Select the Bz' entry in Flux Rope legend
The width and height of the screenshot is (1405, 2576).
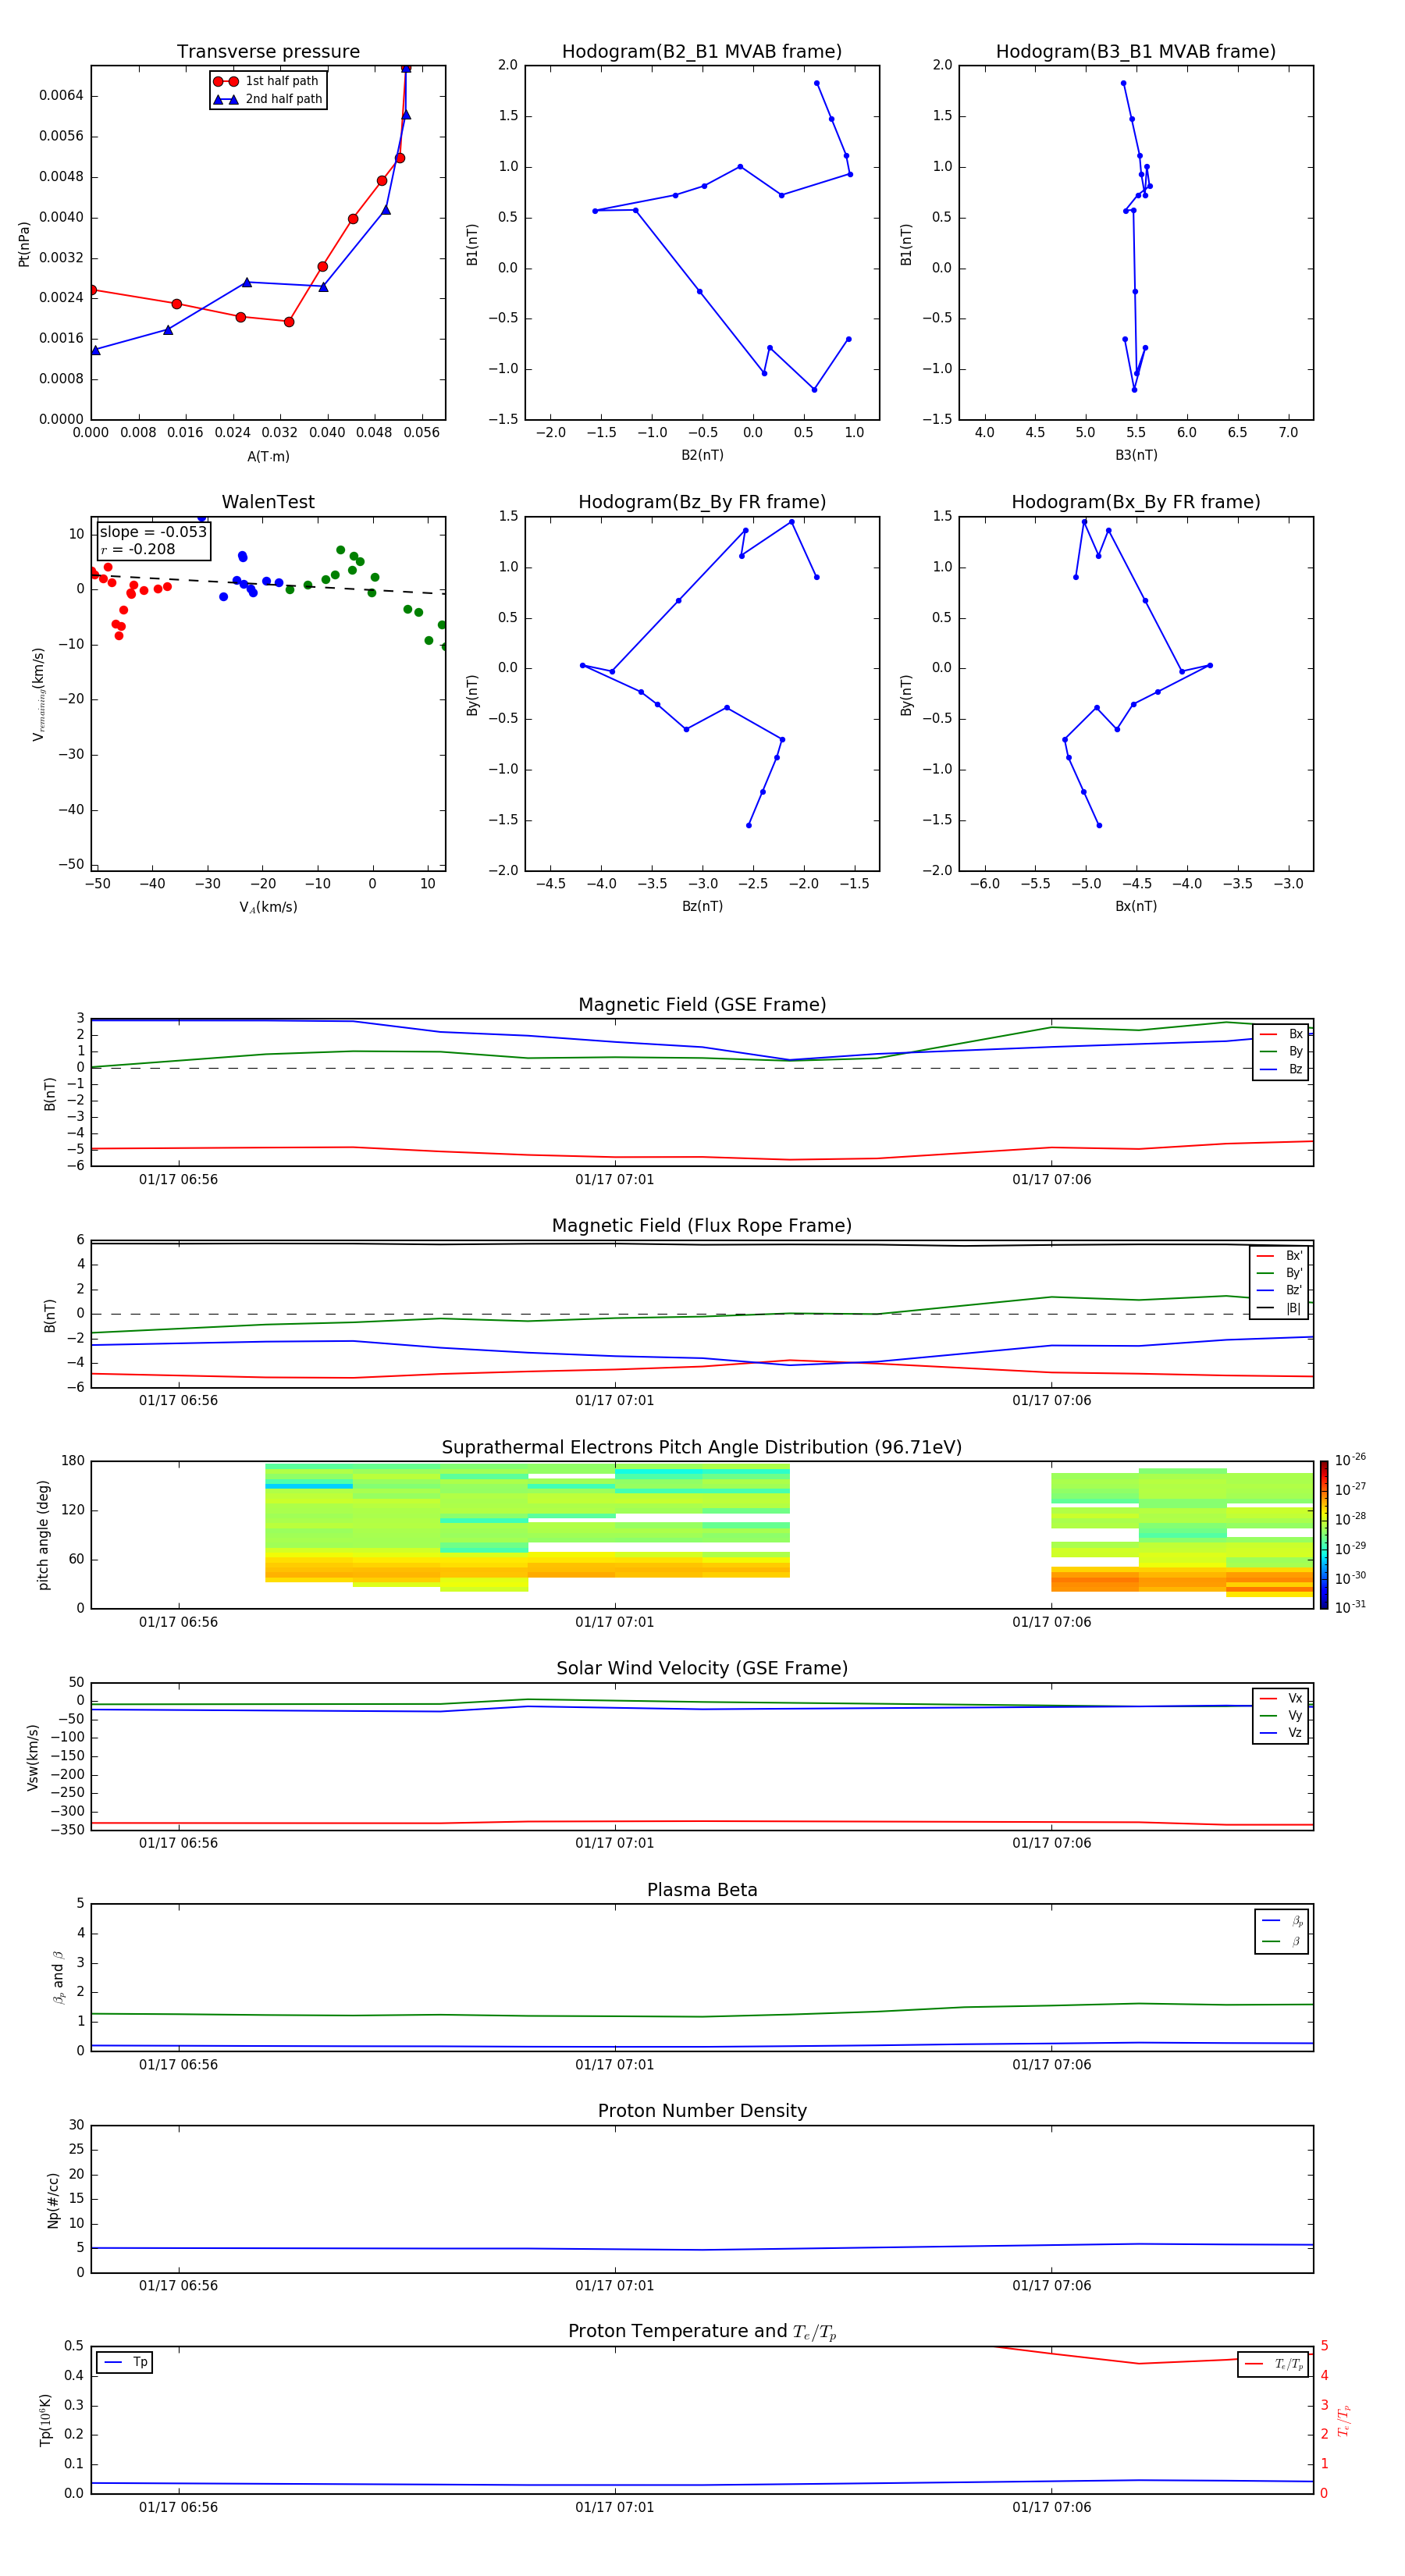pyautogui.click(x=1280, y=1290)
